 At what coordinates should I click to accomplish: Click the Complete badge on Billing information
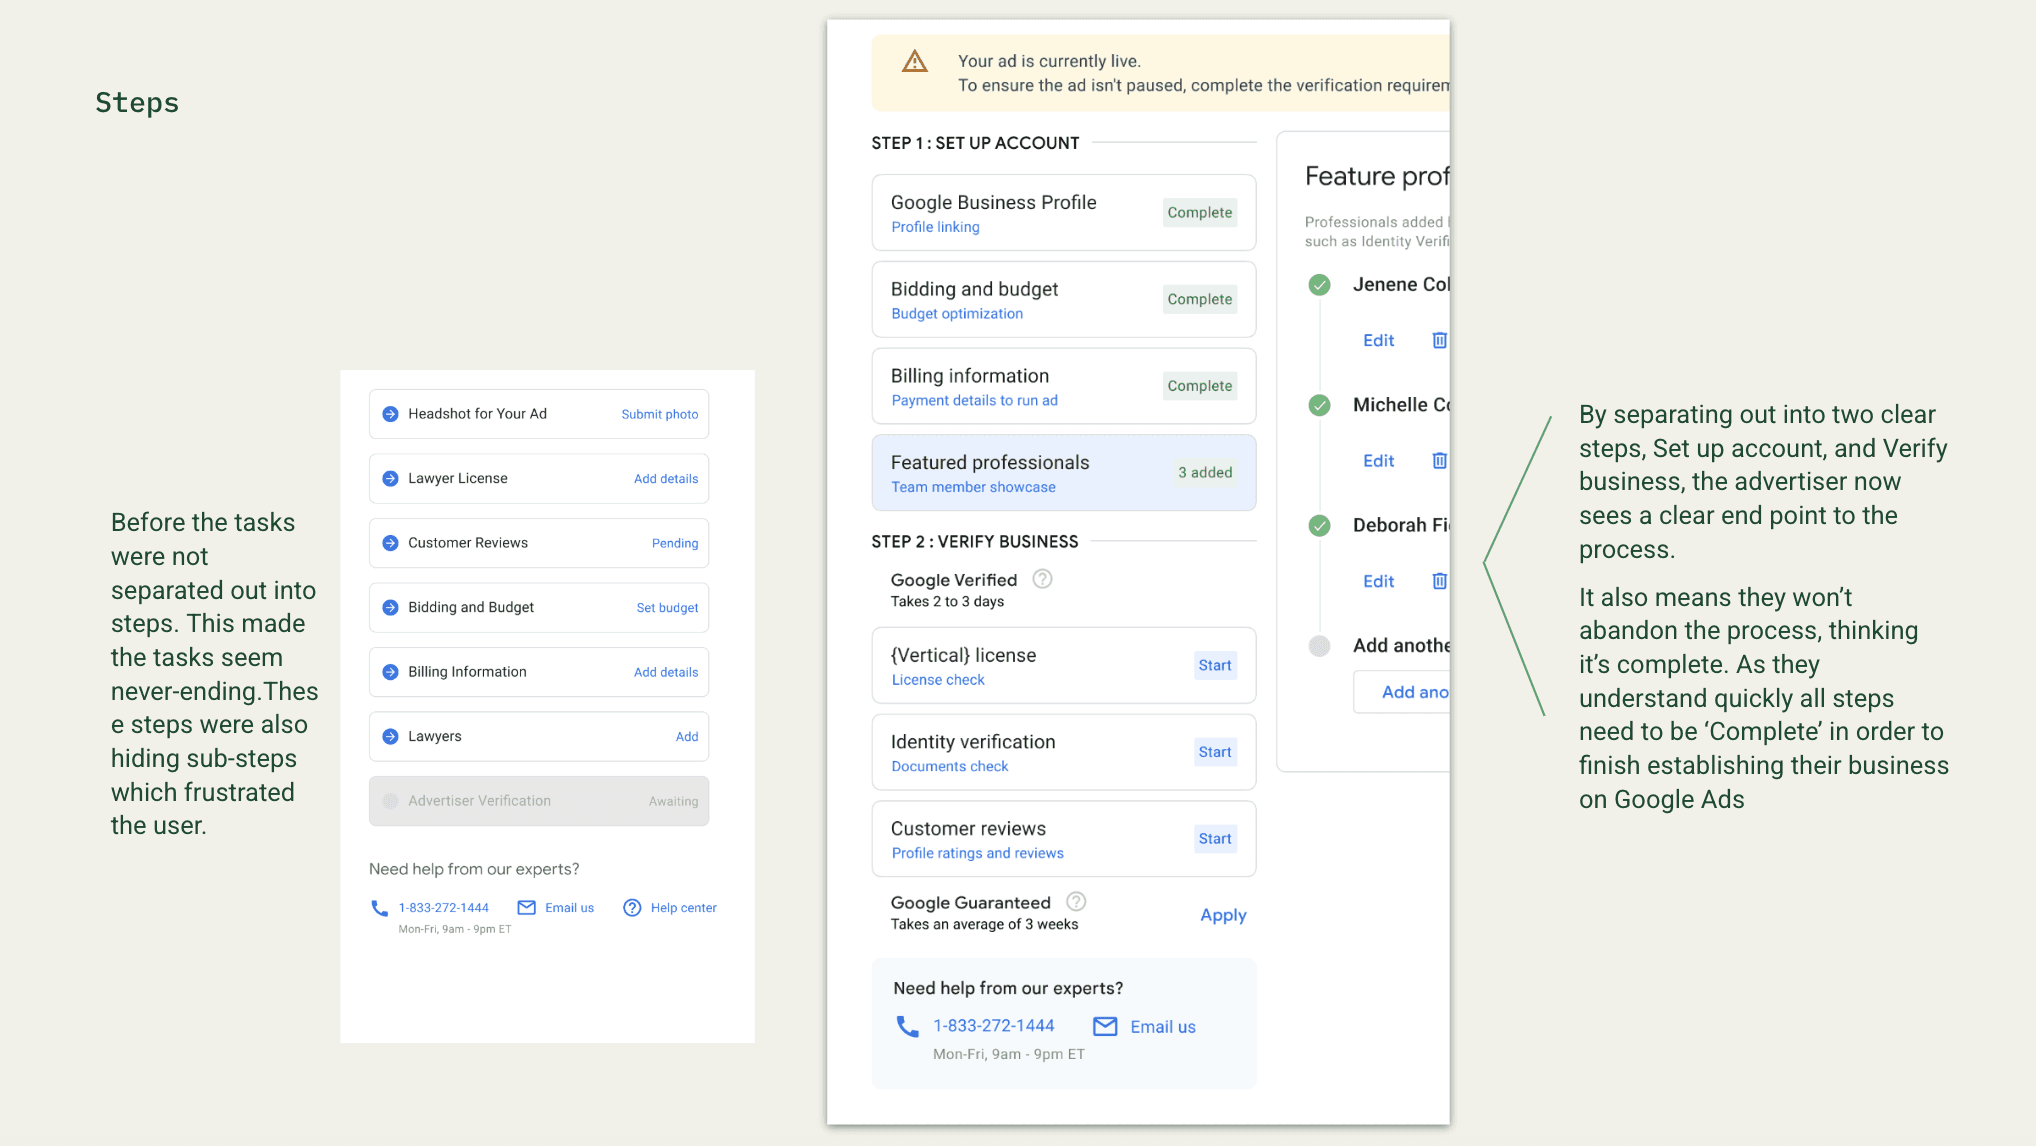(x=1200, y=386)
